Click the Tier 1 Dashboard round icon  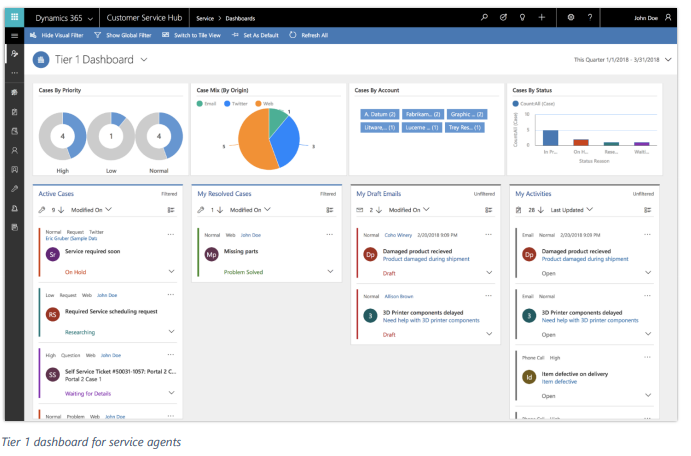(x=41, y=59)
